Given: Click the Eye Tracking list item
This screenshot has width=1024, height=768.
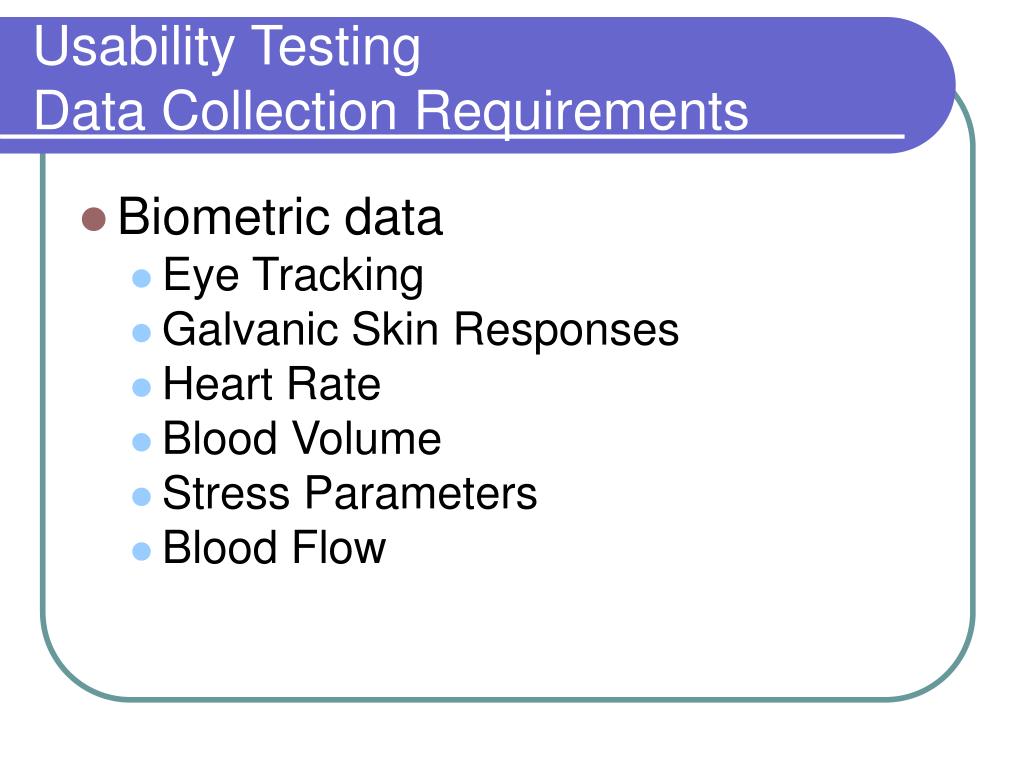Looking at the screenshot, I should pyautogui.click(x=293, y=276).
